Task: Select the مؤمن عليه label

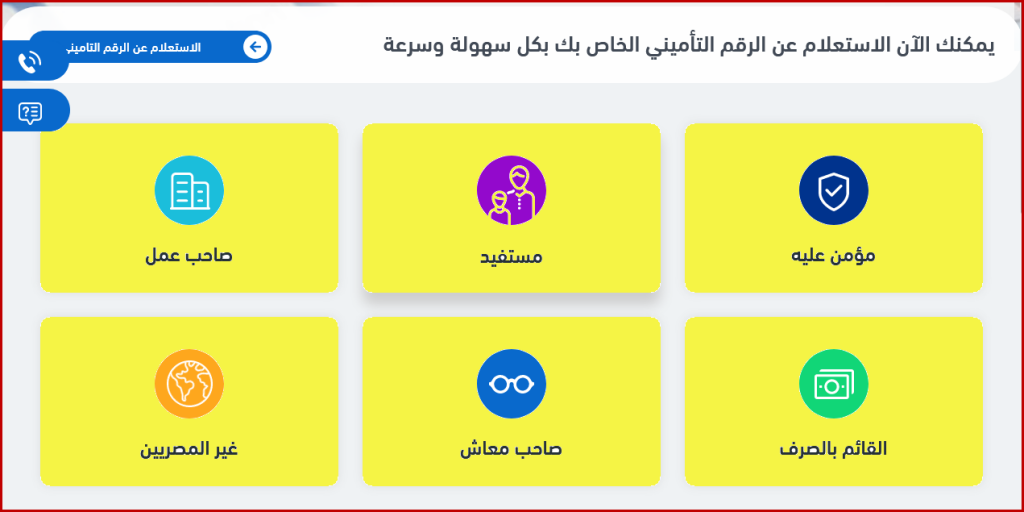Action: [833, 255]
